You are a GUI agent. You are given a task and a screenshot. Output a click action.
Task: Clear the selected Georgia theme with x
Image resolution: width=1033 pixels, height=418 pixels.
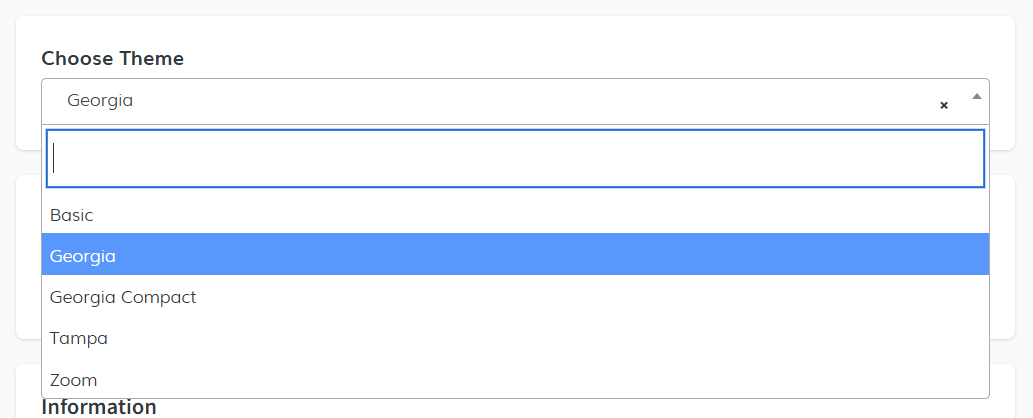[943, 105]
